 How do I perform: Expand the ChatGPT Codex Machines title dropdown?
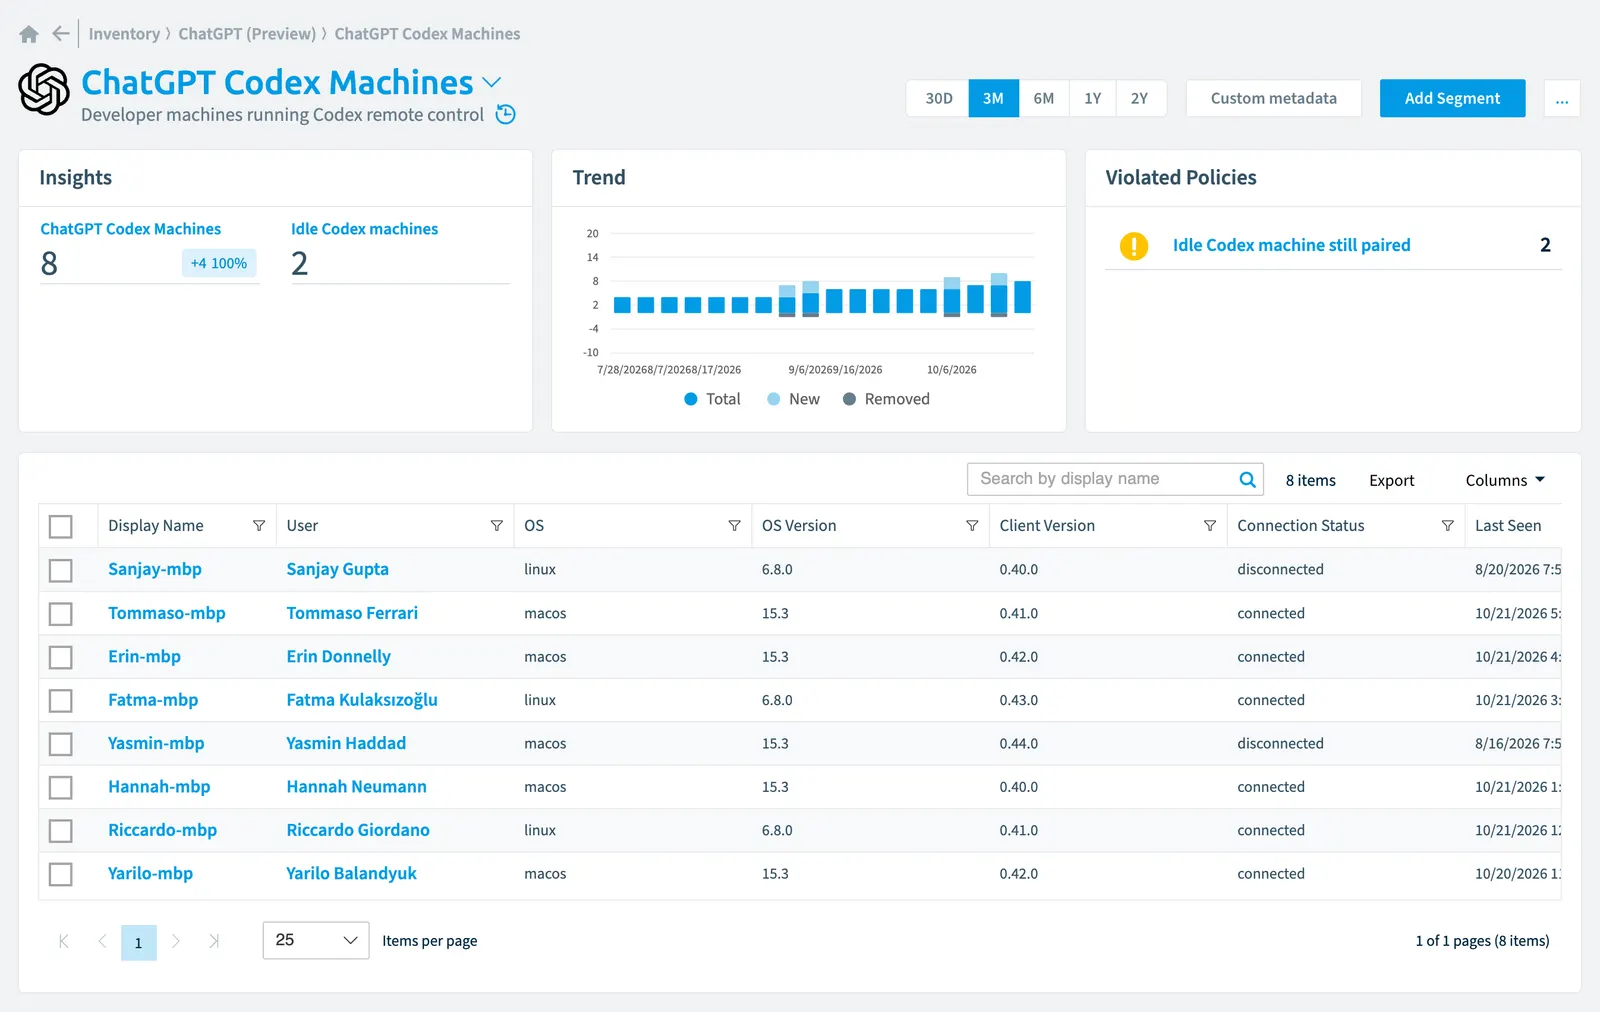point(492,82)
